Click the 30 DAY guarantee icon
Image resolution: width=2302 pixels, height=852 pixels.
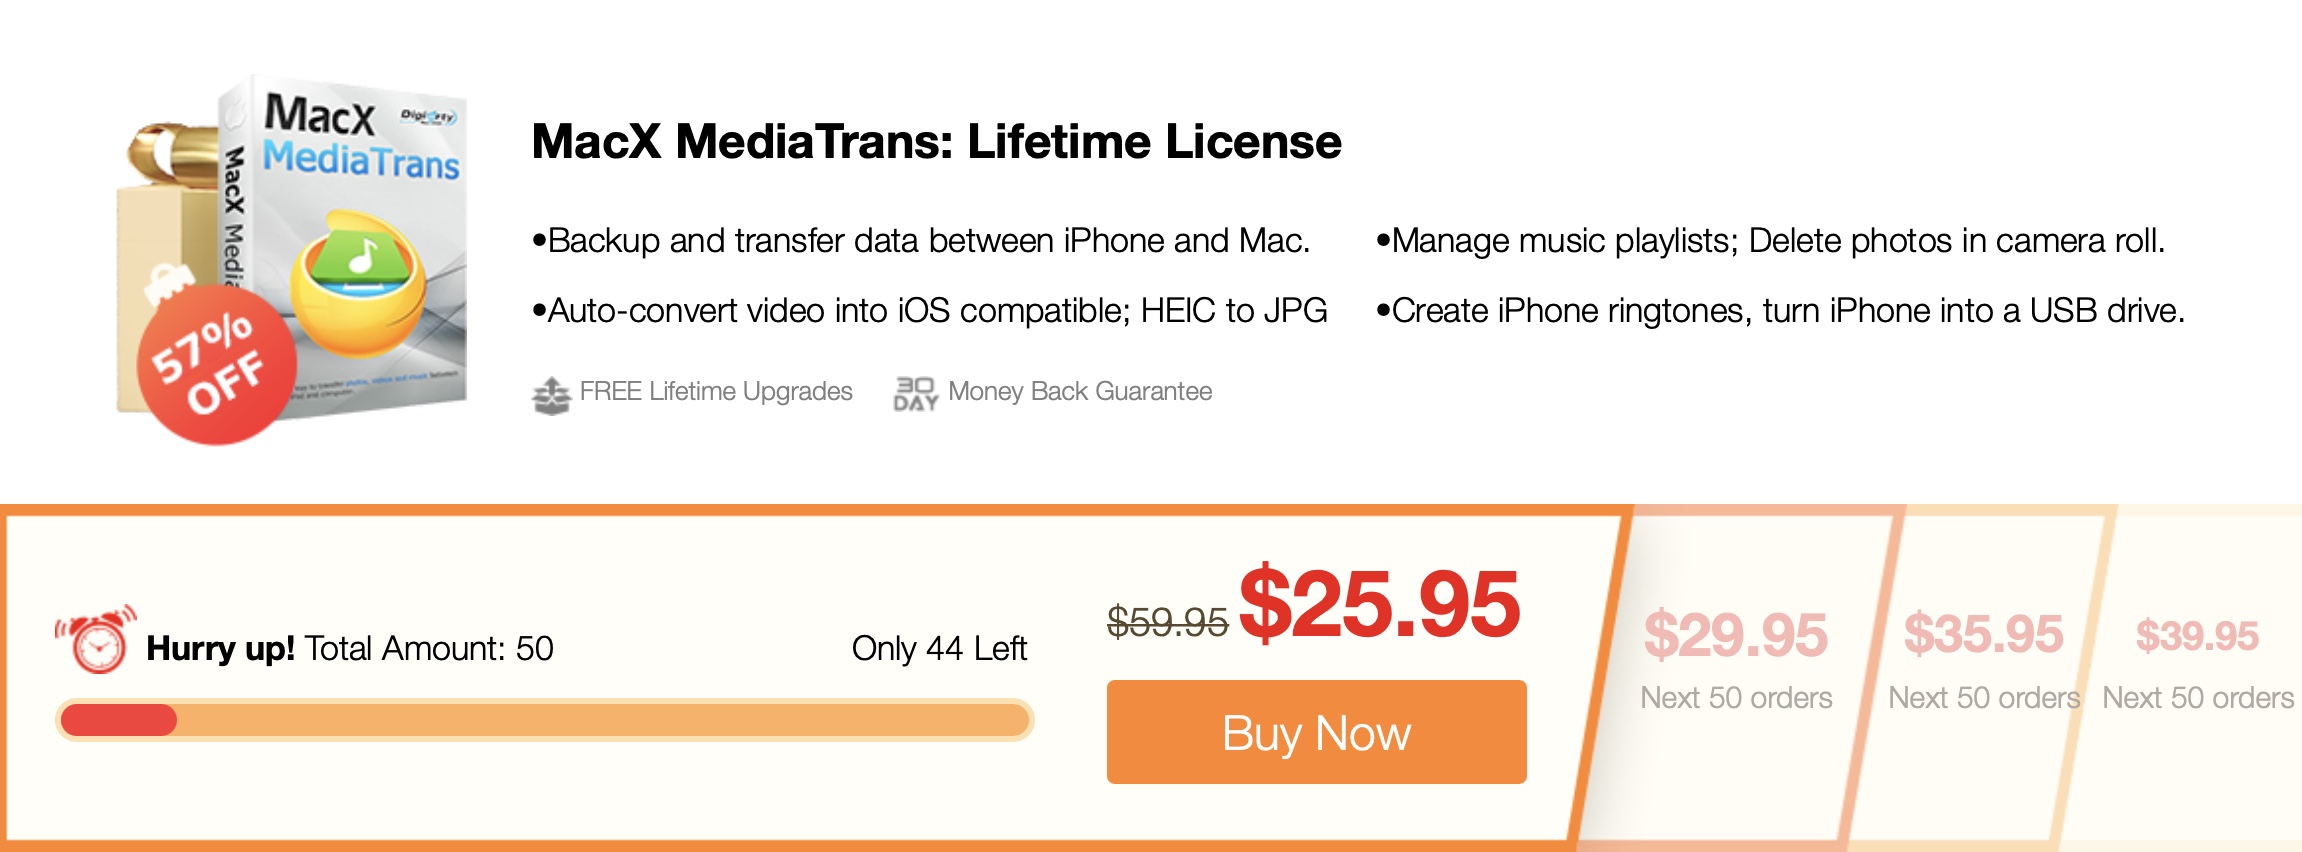[914, 394]
